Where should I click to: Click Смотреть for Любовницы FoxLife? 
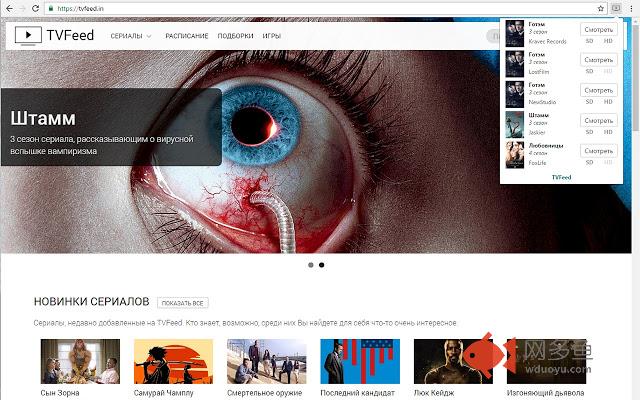click(x=599, y=151)
